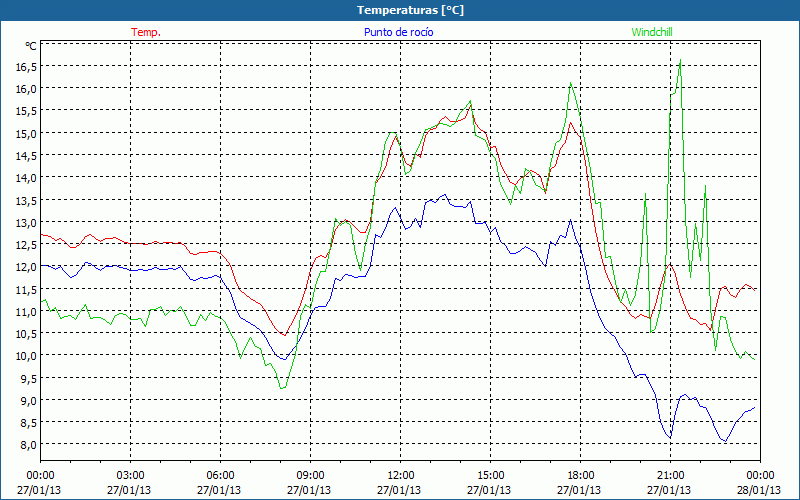Click the 15:00 time axis label
800x500 pixels.
490,476
